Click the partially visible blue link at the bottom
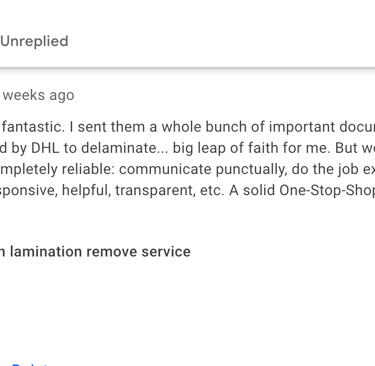The width and height of the screenshot is (375, 366). [x=30, y=364]
